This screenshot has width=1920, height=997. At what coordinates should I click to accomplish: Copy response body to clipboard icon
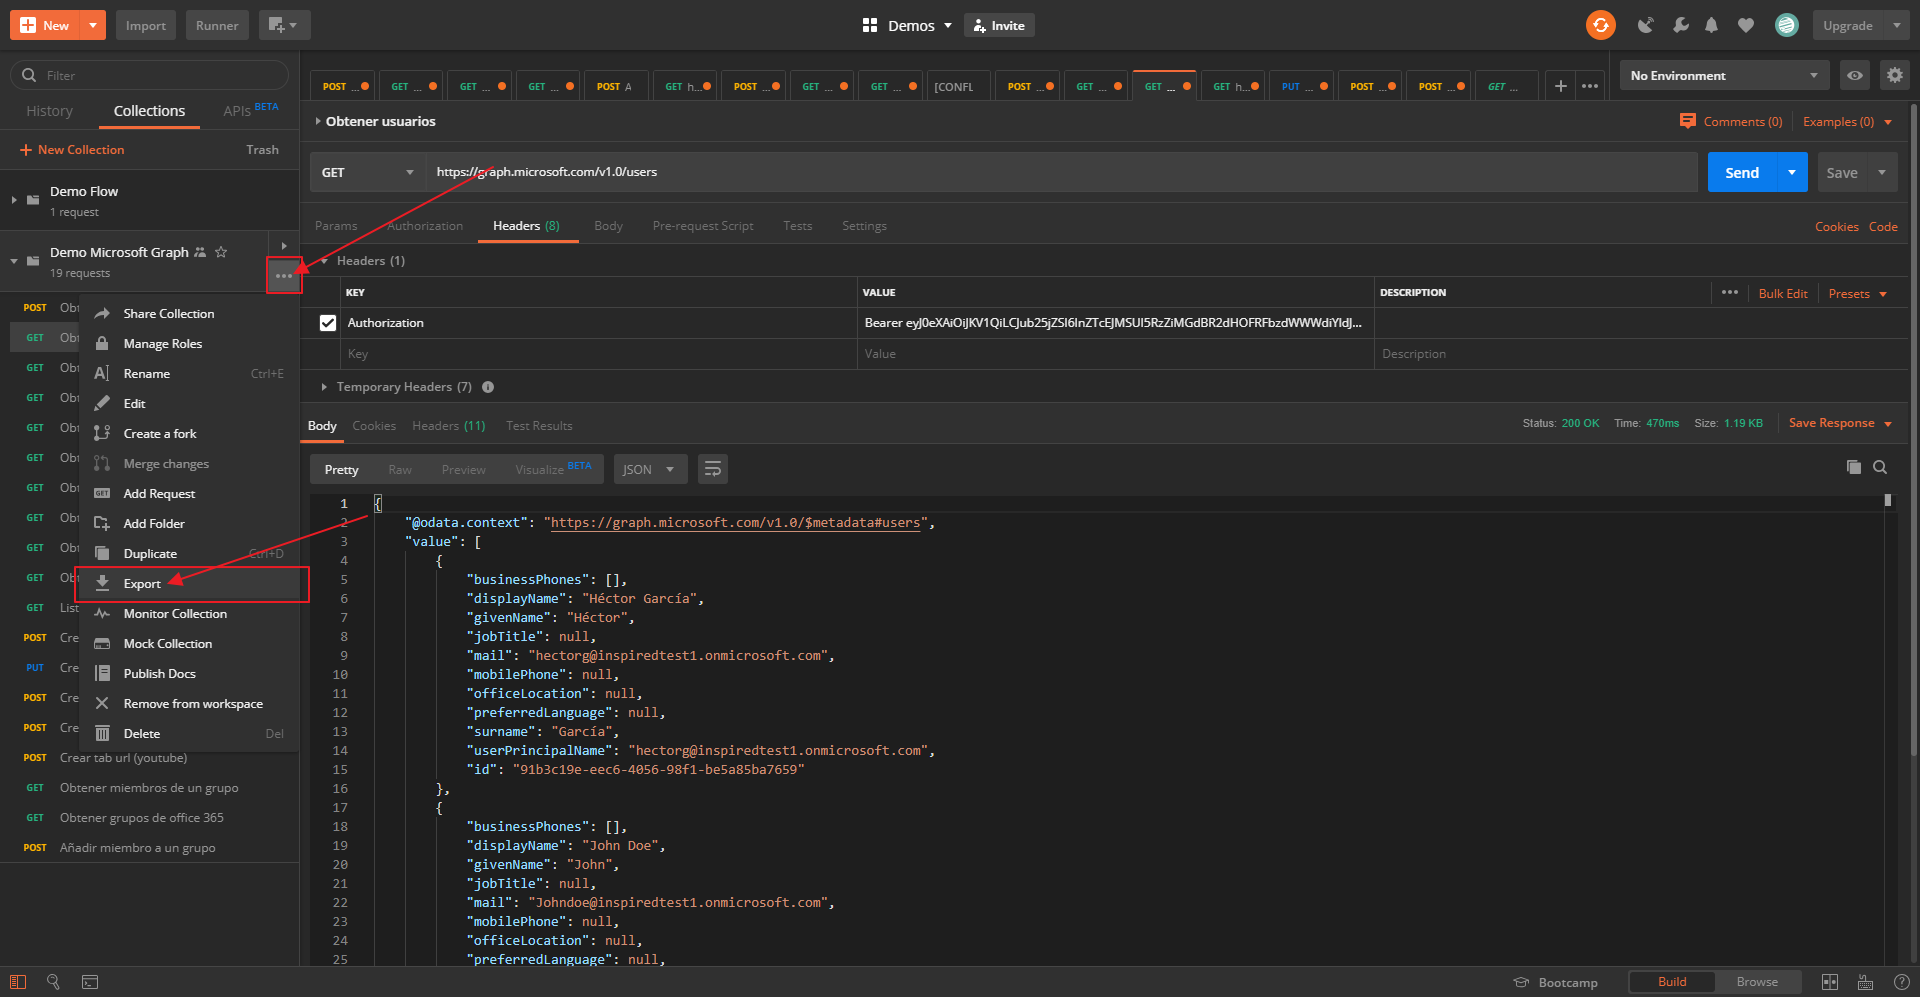1853,467
